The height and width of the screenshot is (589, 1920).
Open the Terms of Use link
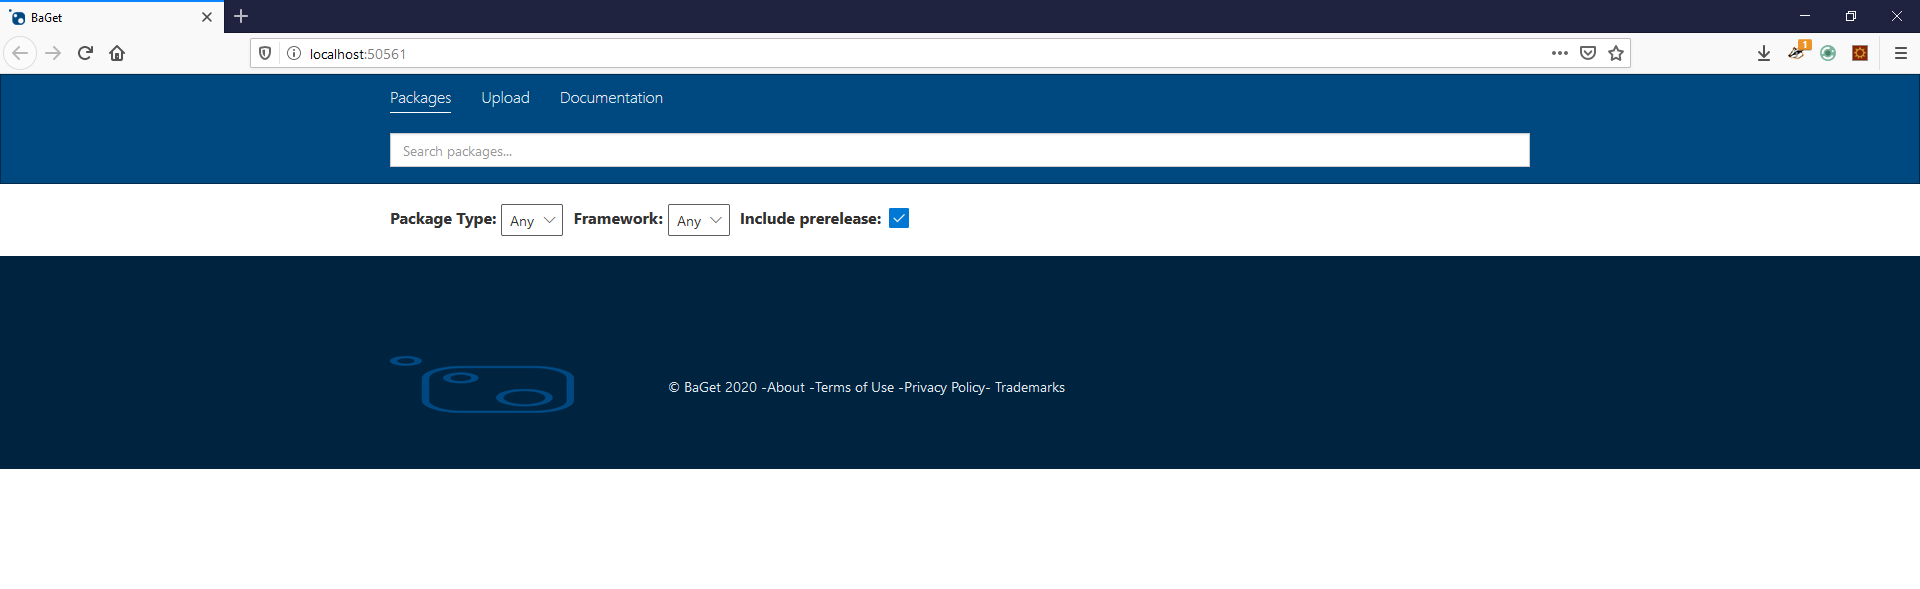pyautogui.click(x=854, y=387)
